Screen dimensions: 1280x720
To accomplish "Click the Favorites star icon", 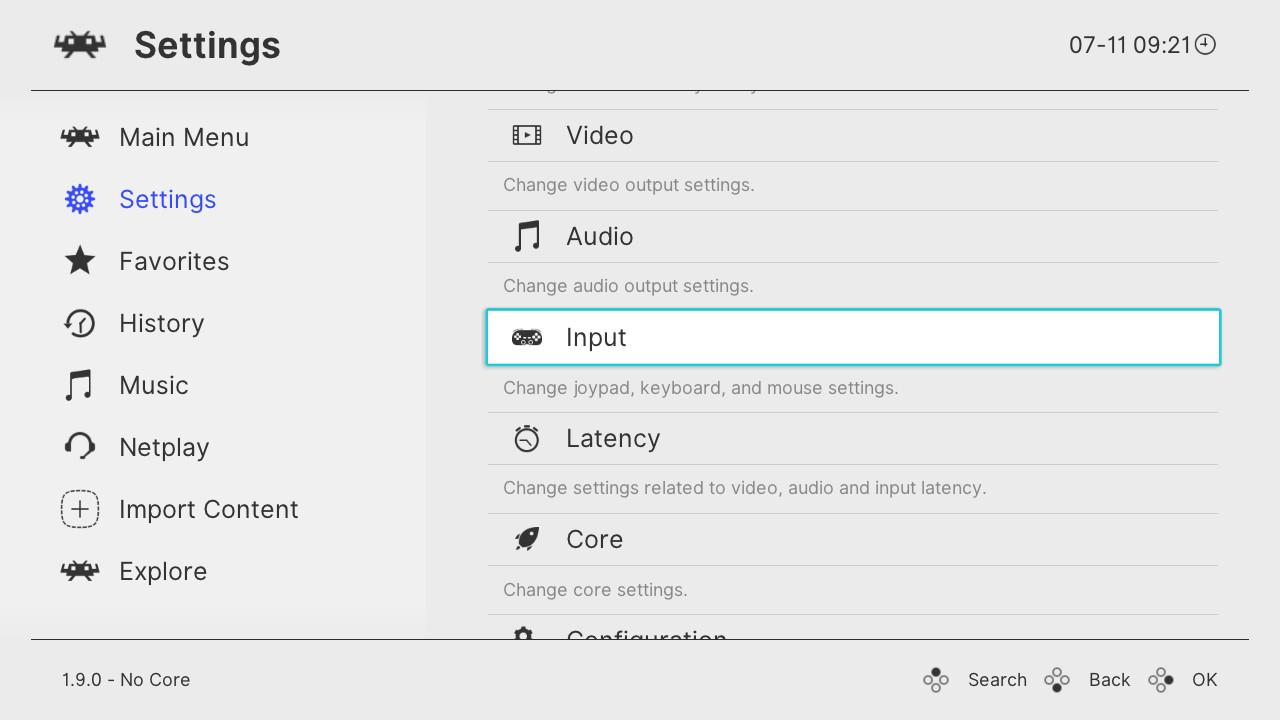I will [80, 261].
